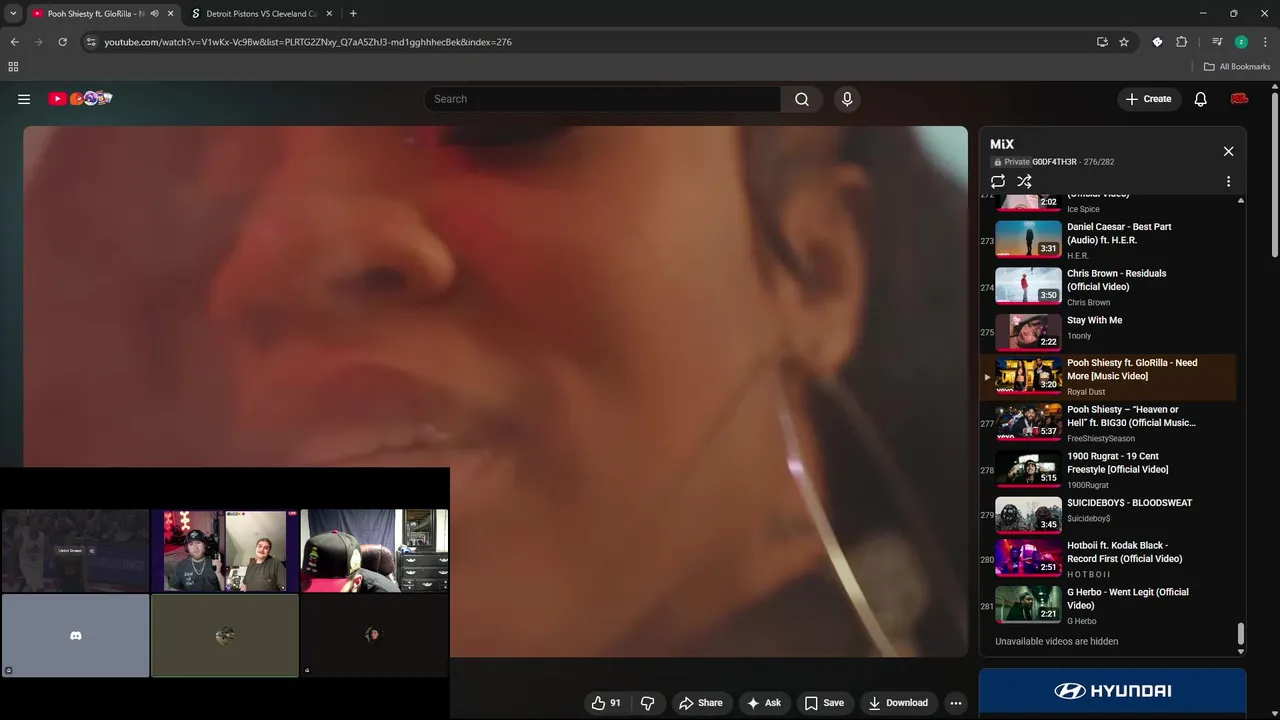Open the Chrome profile avatar

[1241, 42]
